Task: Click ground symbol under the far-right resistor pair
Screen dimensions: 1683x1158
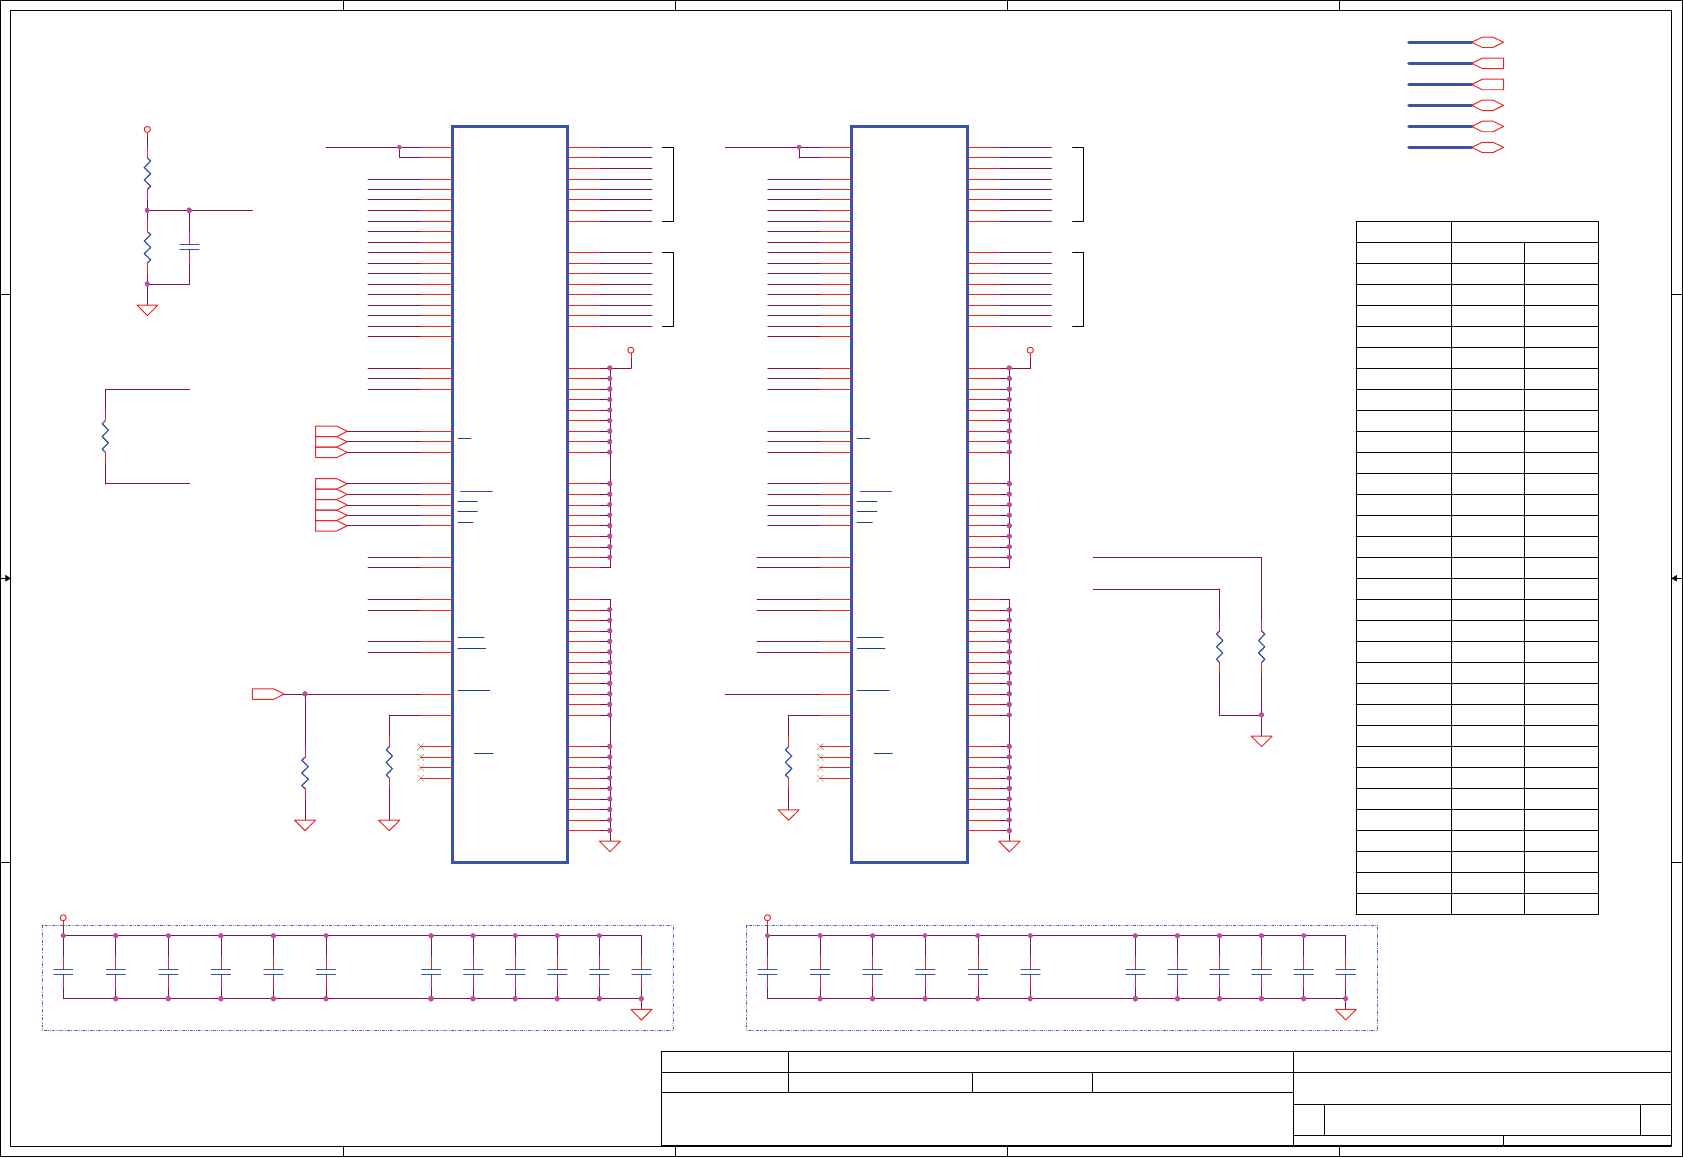Action: tap(1261, 741)
